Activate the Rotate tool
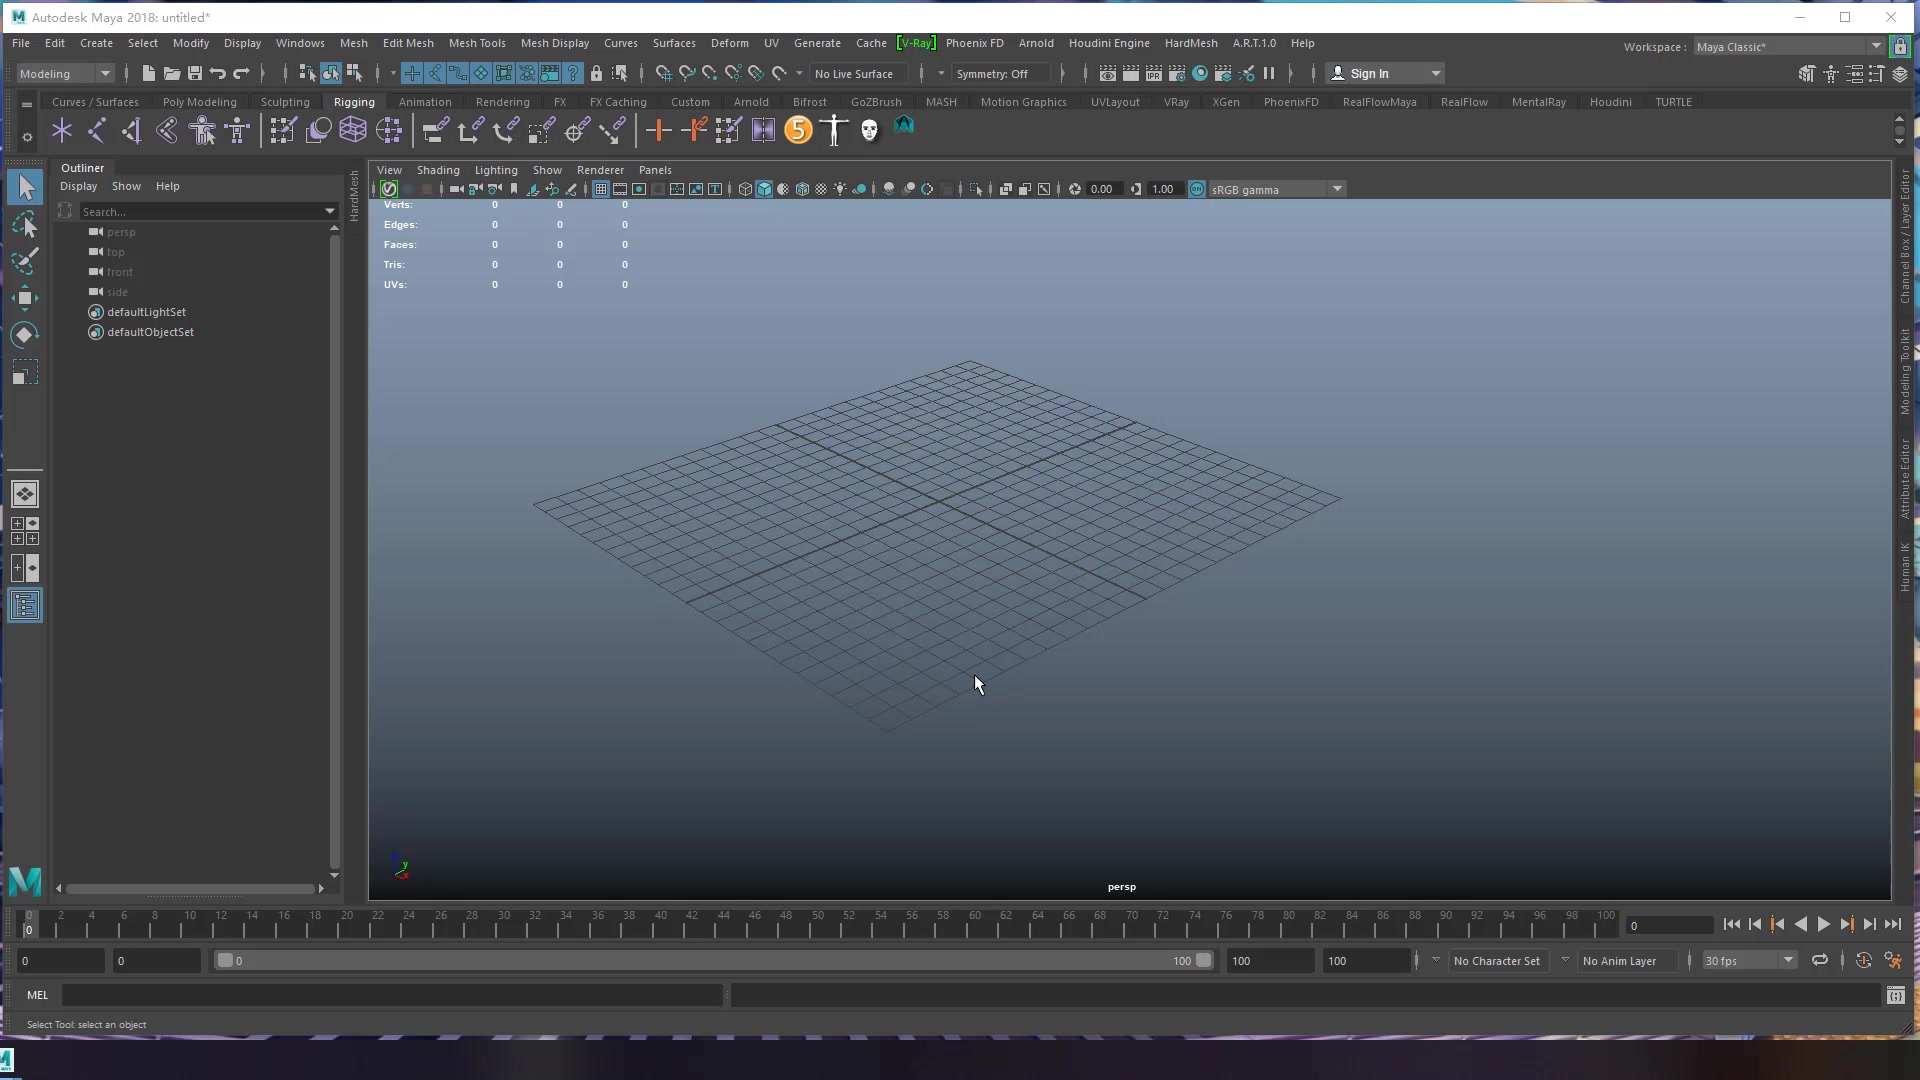The width and height of the screenshot is (1920, 1080). pyautogui.click(x=25, y=334)
